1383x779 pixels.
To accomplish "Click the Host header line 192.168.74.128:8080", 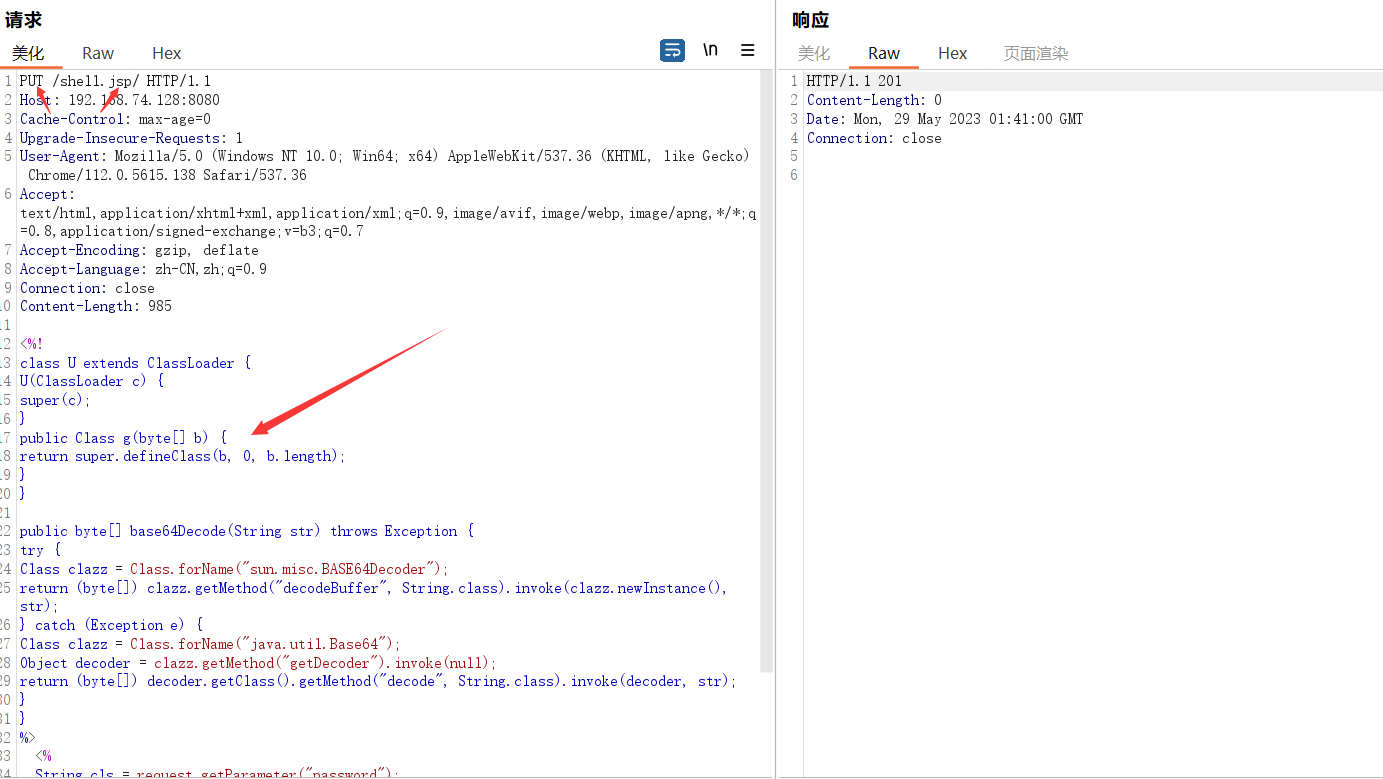I will pyautogui.click(x=120, y=100).
